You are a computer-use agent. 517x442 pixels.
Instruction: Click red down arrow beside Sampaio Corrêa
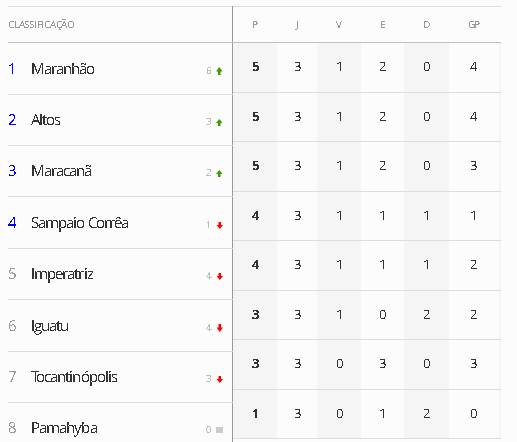(220, 226)
